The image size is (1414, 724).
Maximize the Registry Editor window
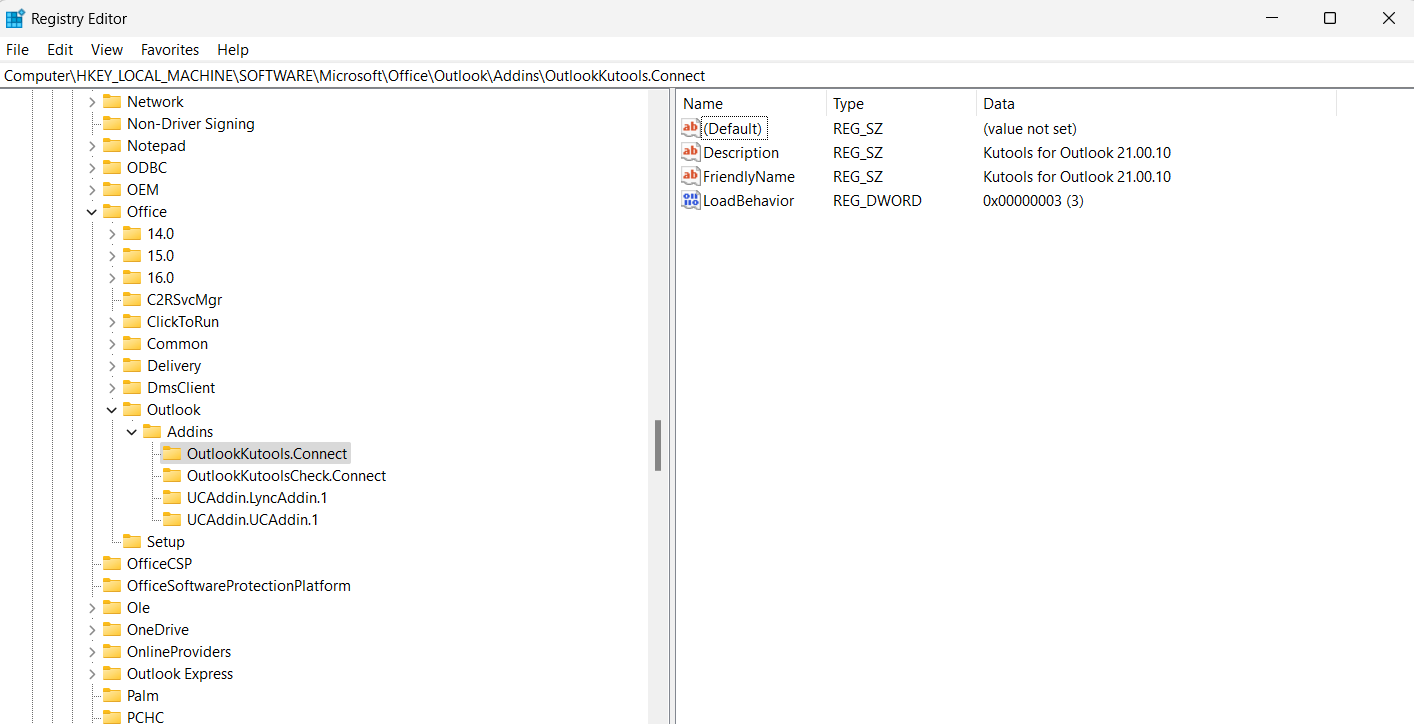click(1329, 18)
